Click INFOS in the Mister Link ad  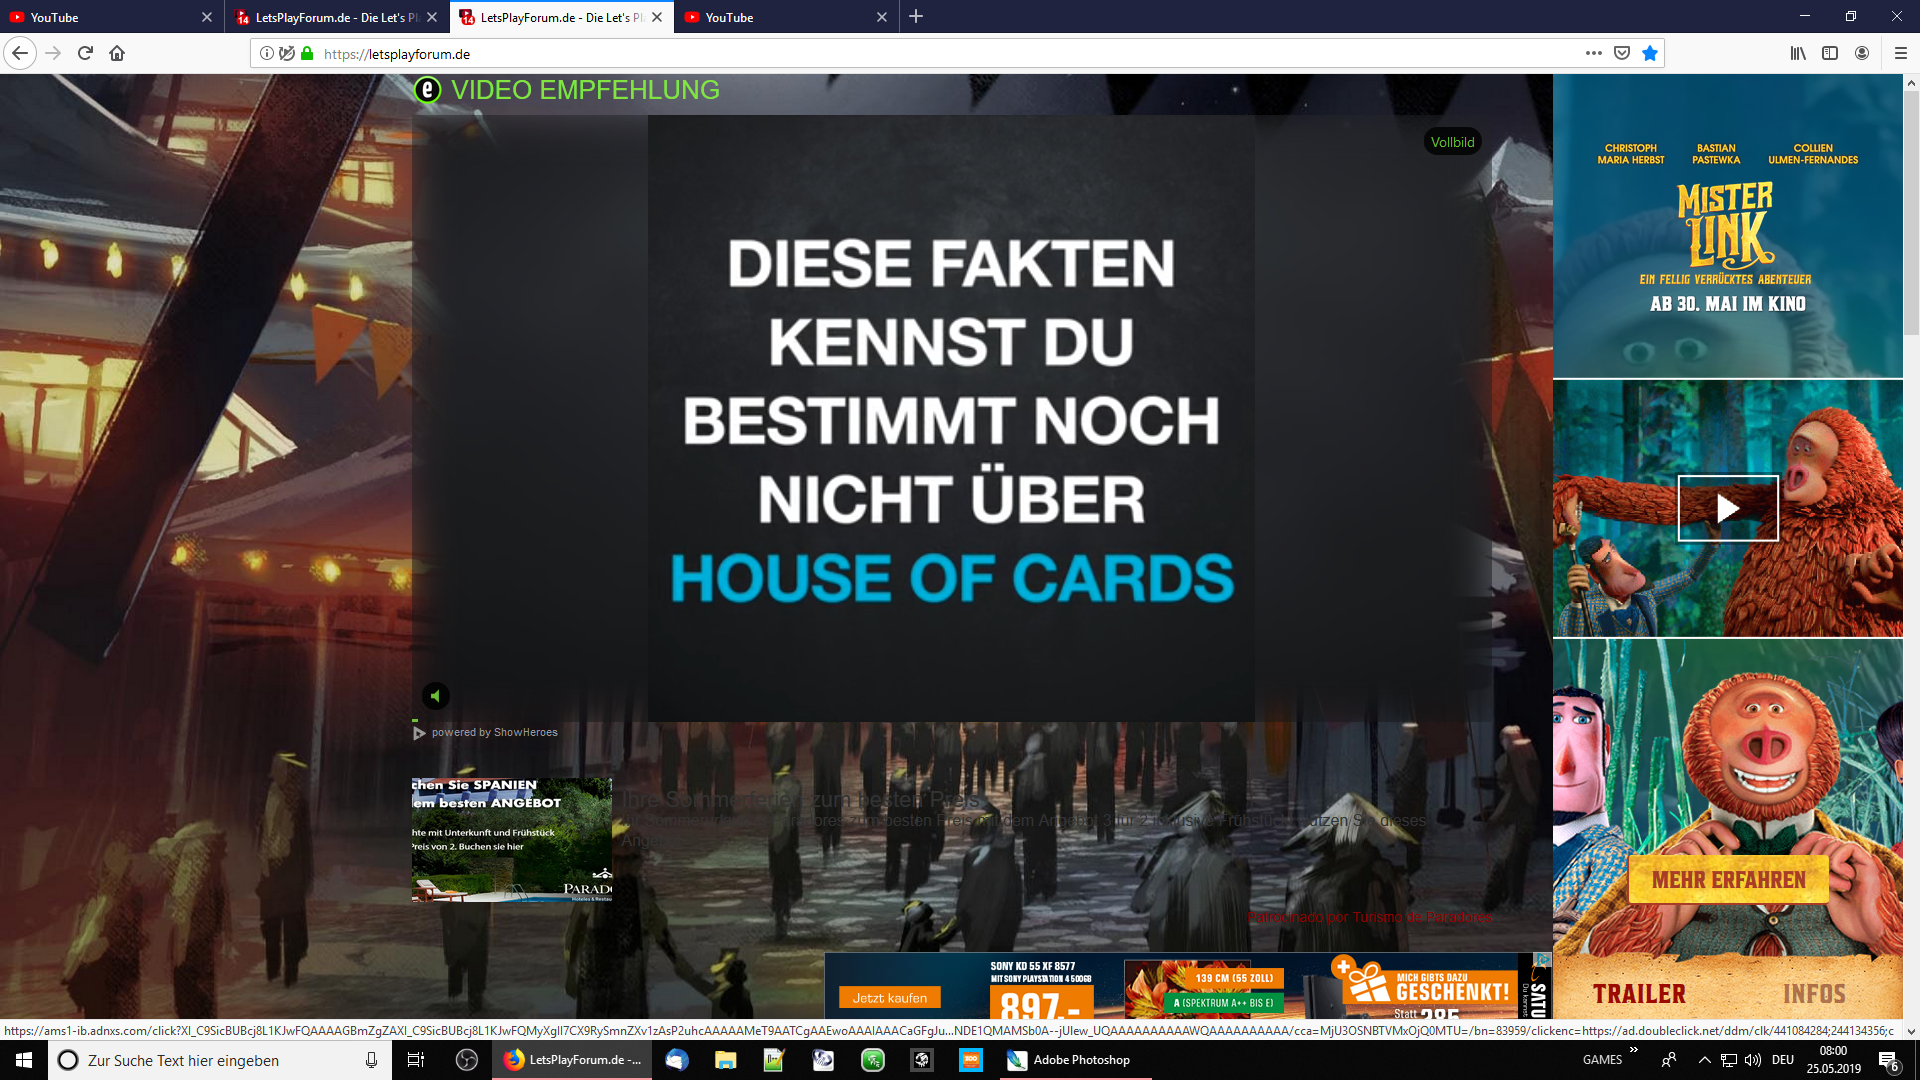pos(1814,994)
